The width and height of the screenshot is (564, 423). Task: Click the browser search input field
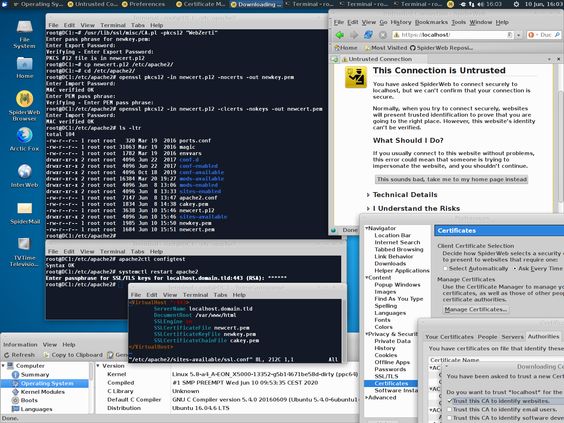[545, 35]
